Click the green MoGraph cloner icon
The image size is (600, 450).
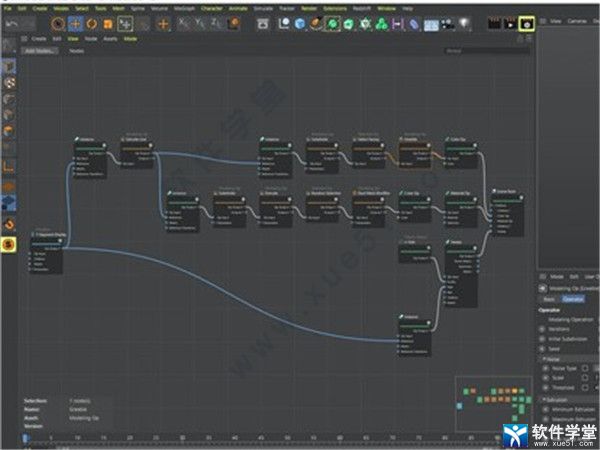coord(365,24)
